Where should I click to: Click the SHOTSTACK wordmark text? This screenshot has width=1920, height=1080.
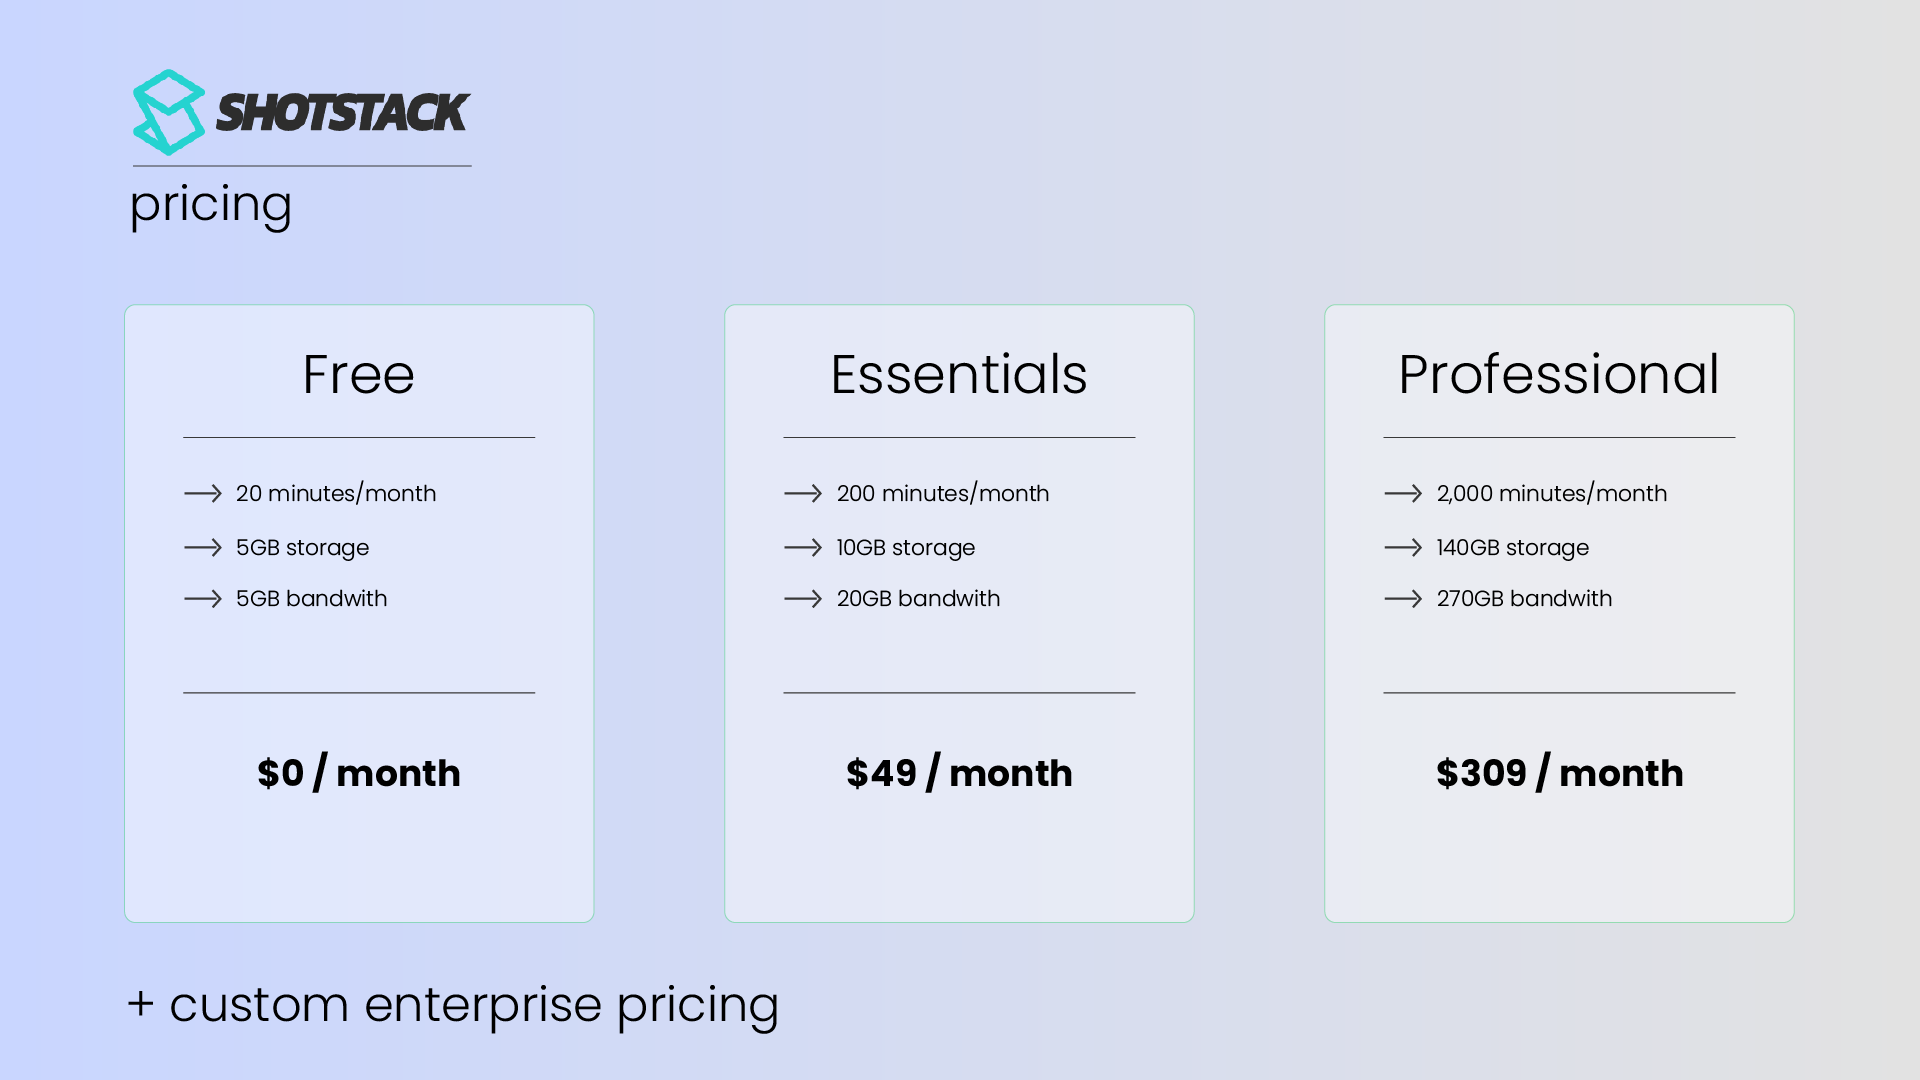click(x=342, y=112)
